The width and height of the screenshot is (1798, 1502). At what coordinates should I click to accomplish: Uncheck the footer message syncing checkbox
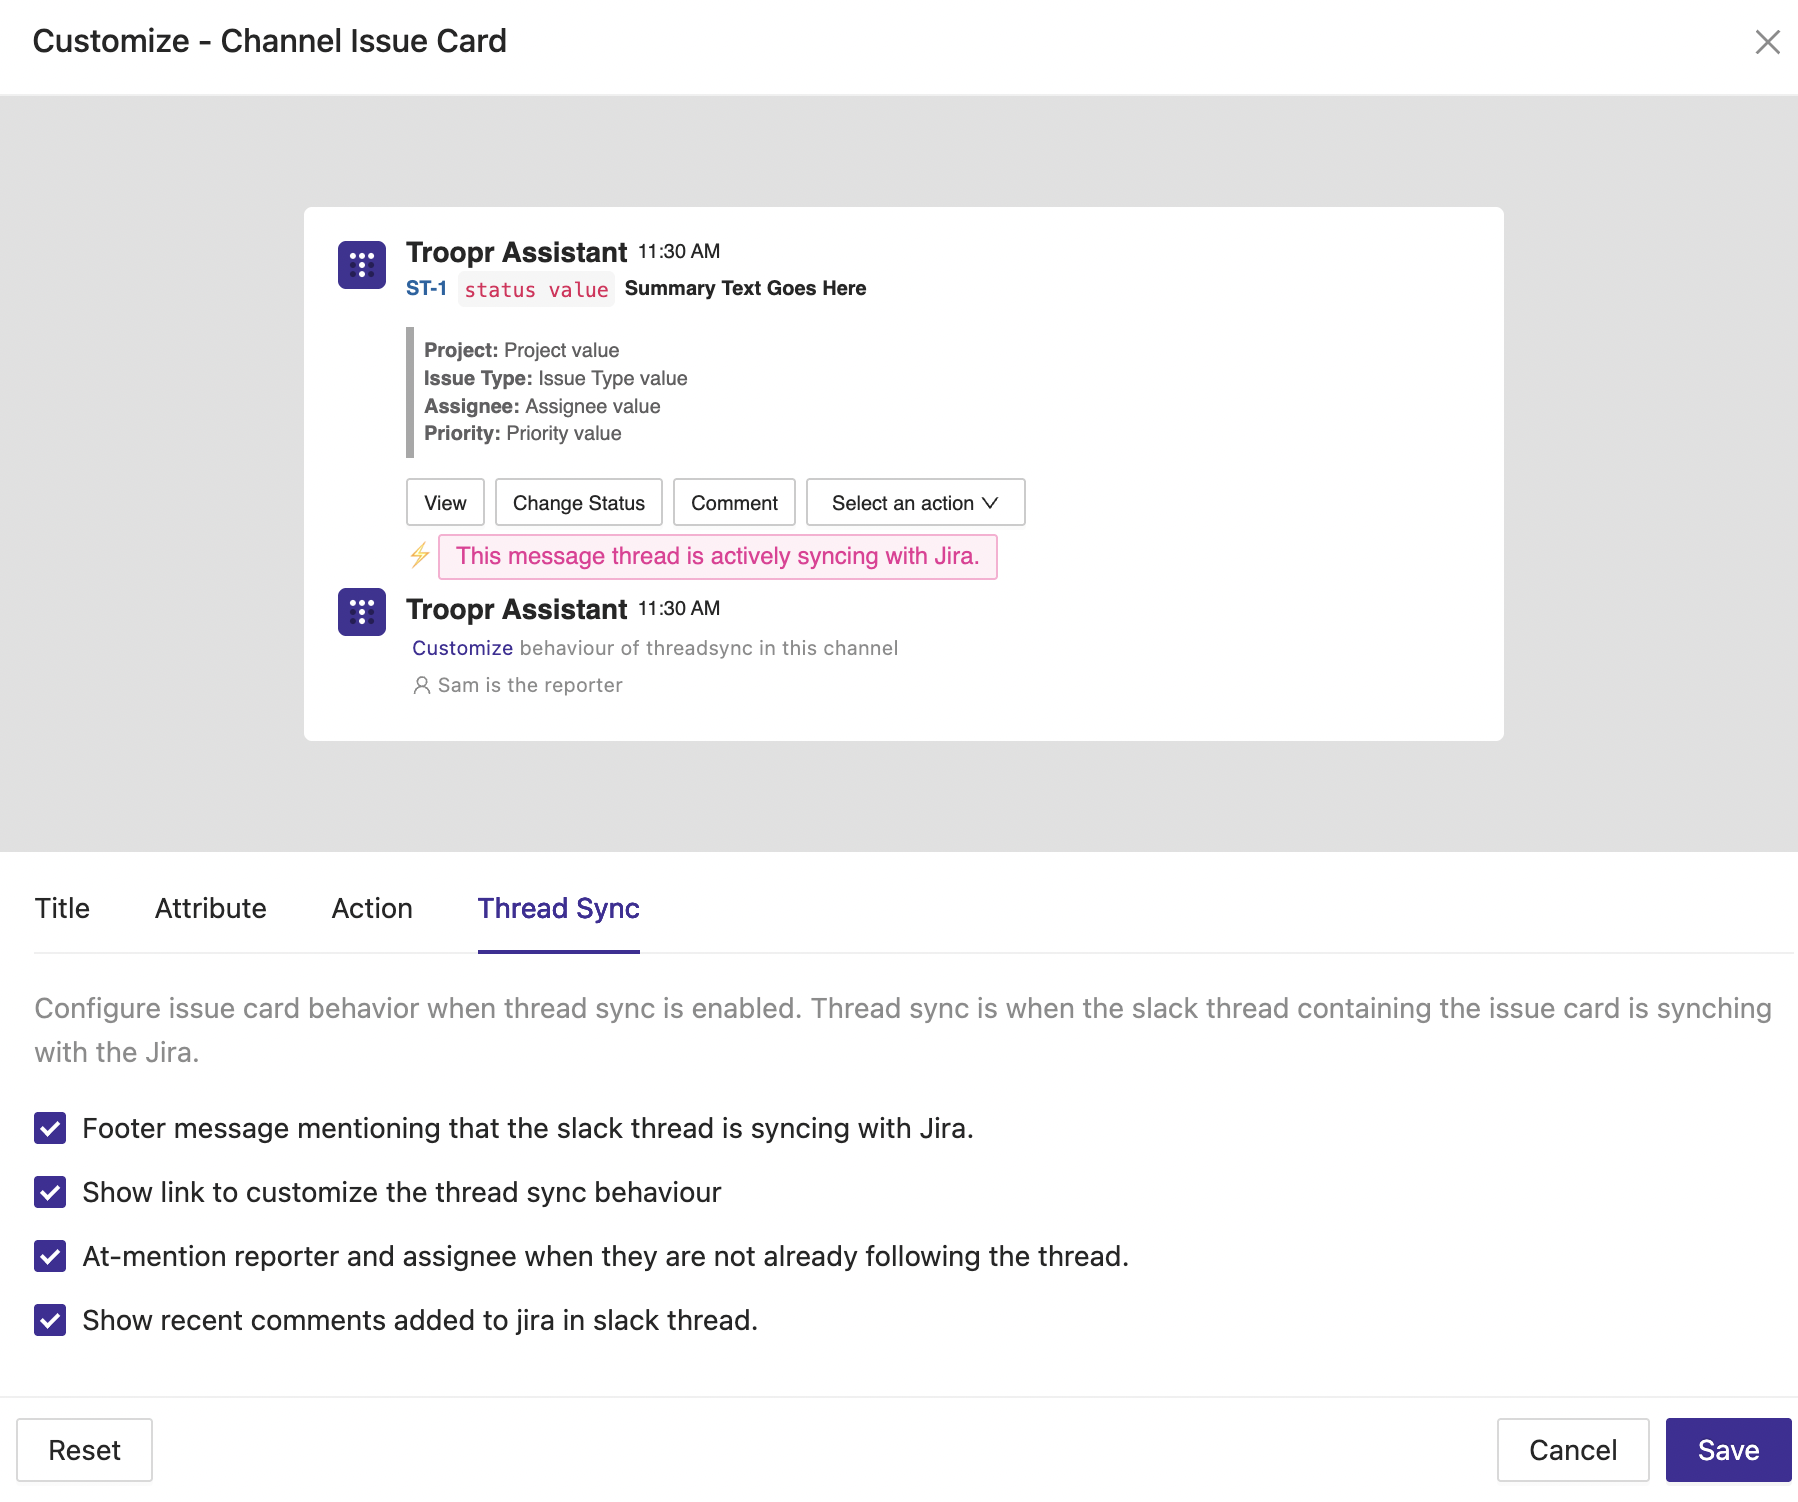[50, 1128]
